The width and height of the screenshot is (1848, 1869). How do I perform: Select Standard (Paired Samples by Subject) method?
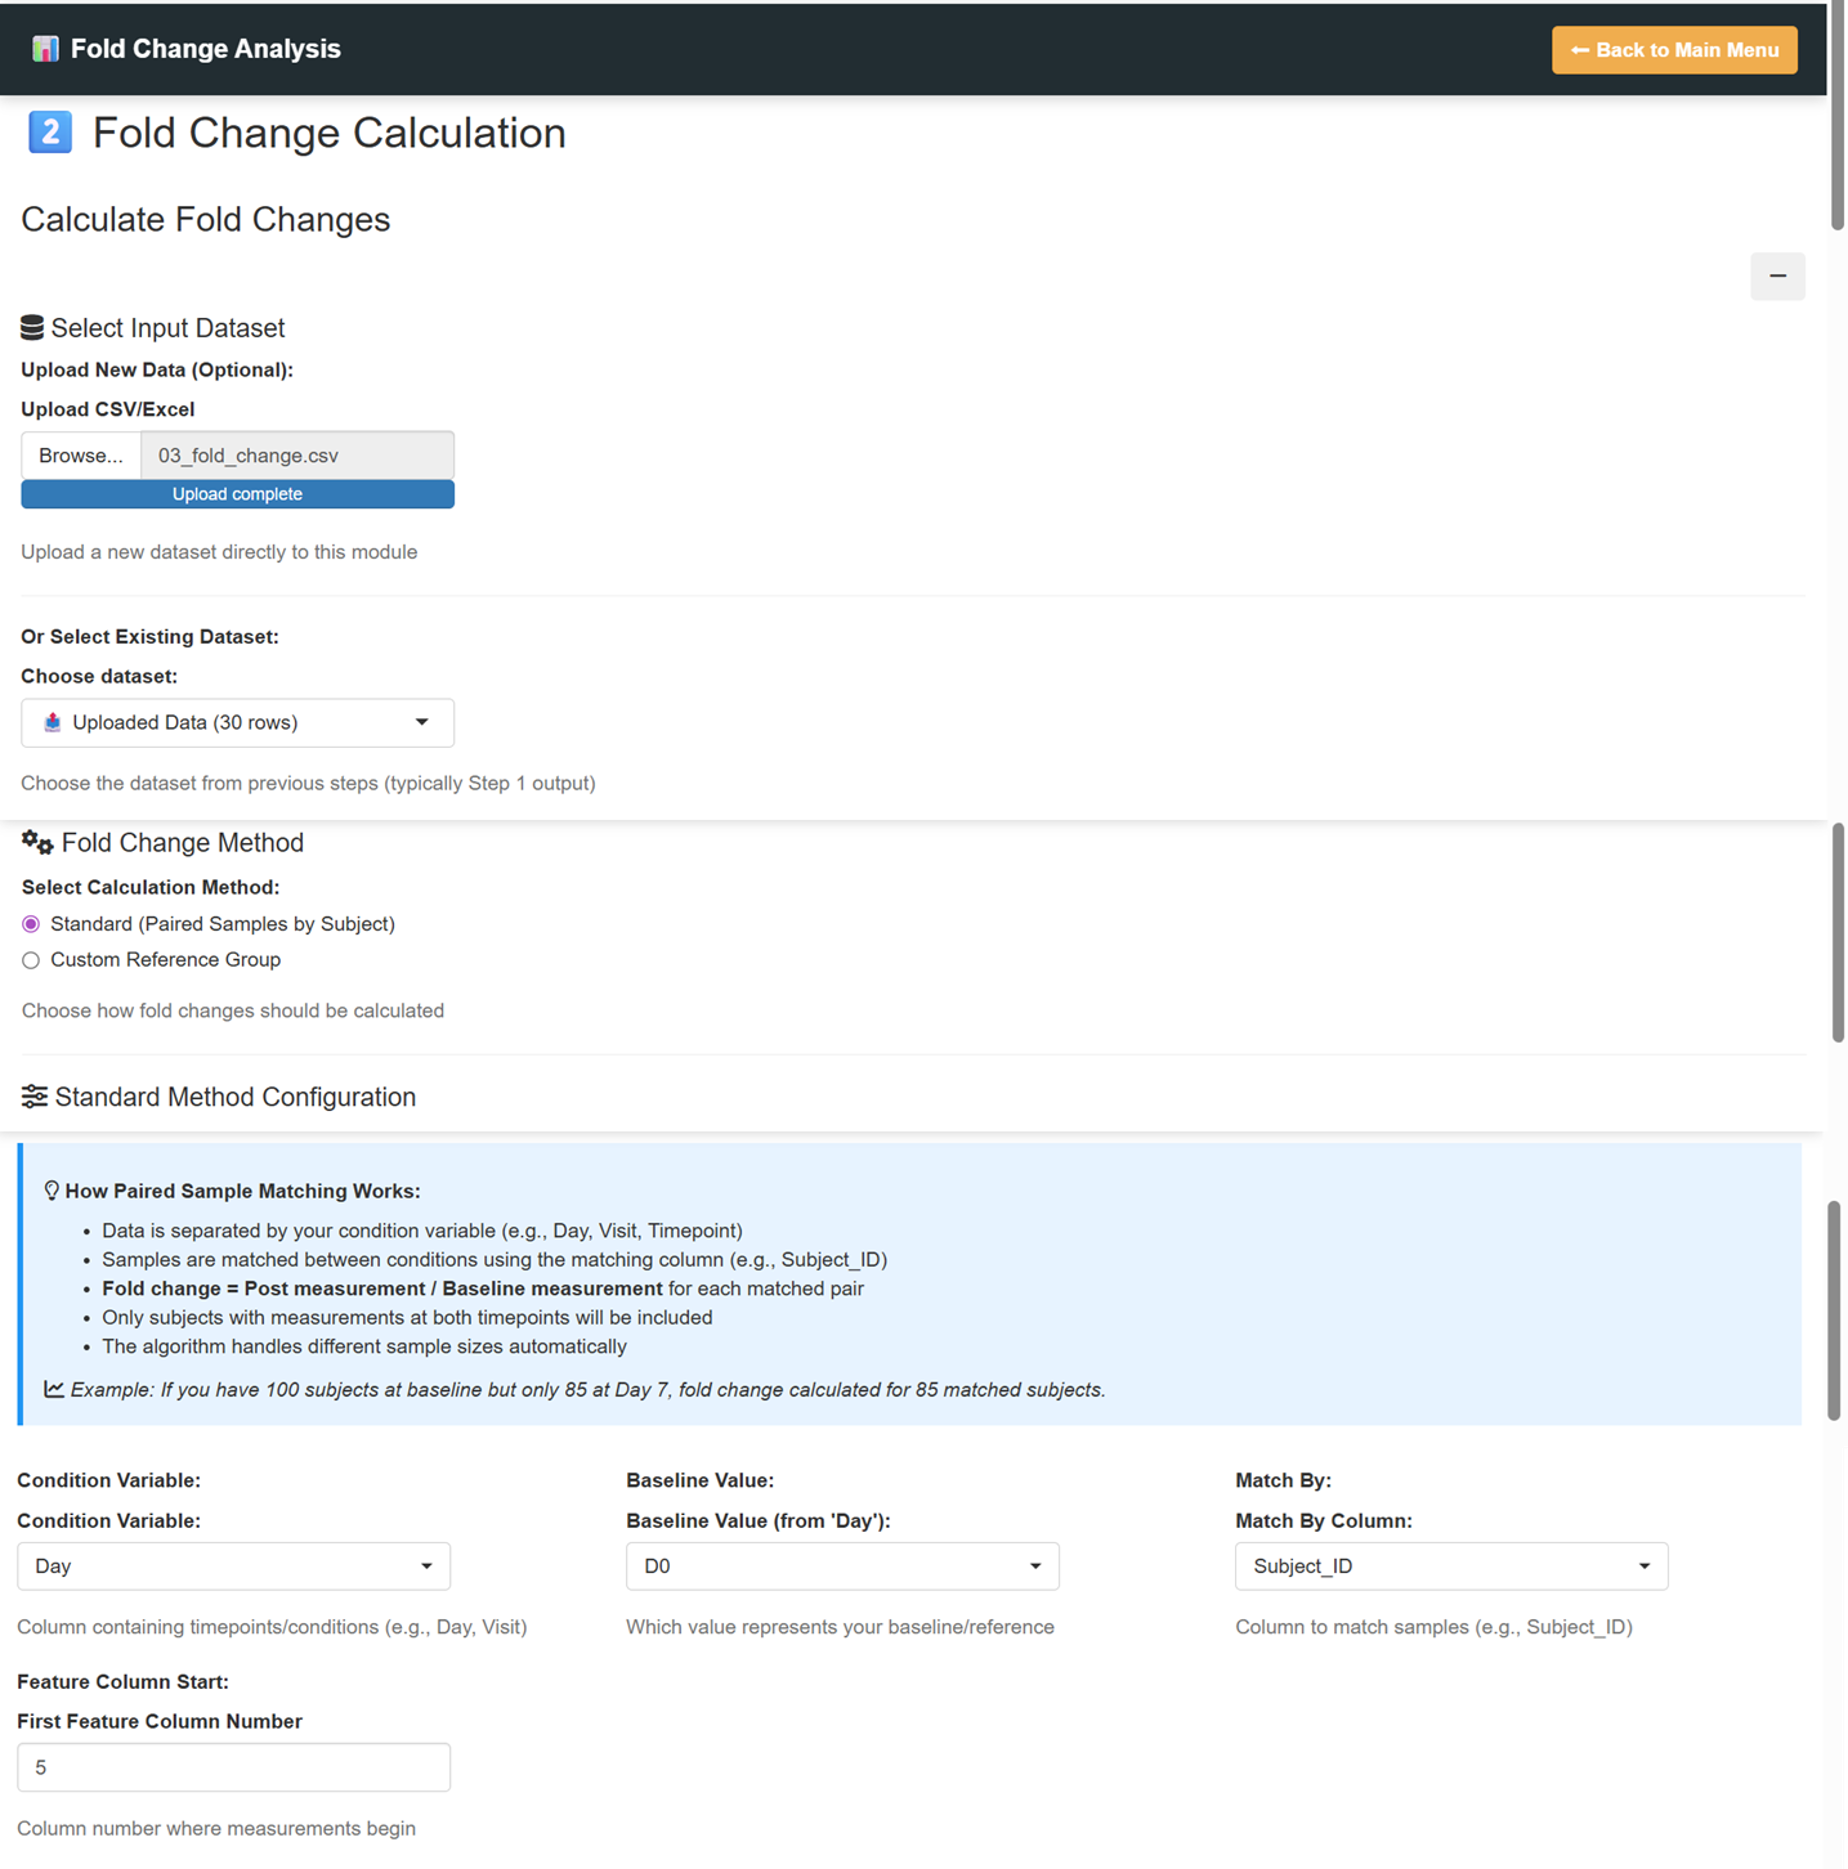pos(31,924)
